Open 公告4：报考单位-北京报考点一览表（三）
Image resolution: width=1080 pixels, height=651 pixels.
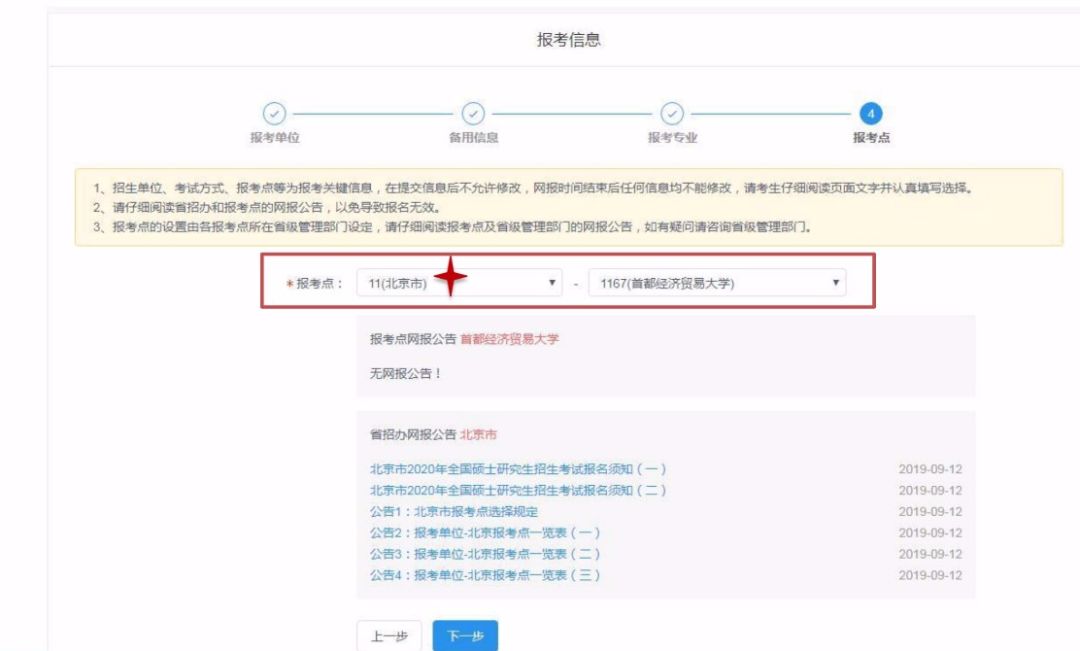484,575
